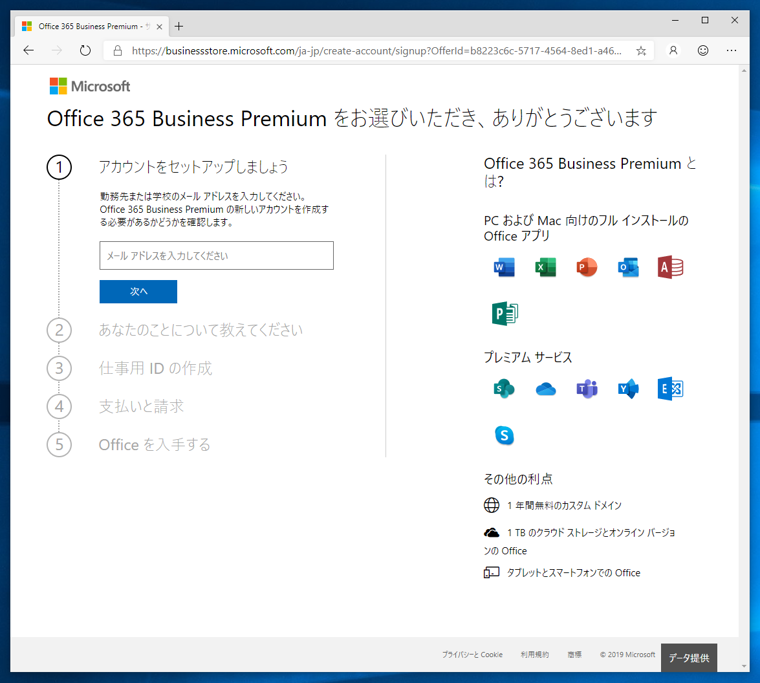Image resolution: width=760 pixels, height=683 pixels.
Task: Click the text タブレットとスマートフォンでの Office
Action: pos(573,573)
